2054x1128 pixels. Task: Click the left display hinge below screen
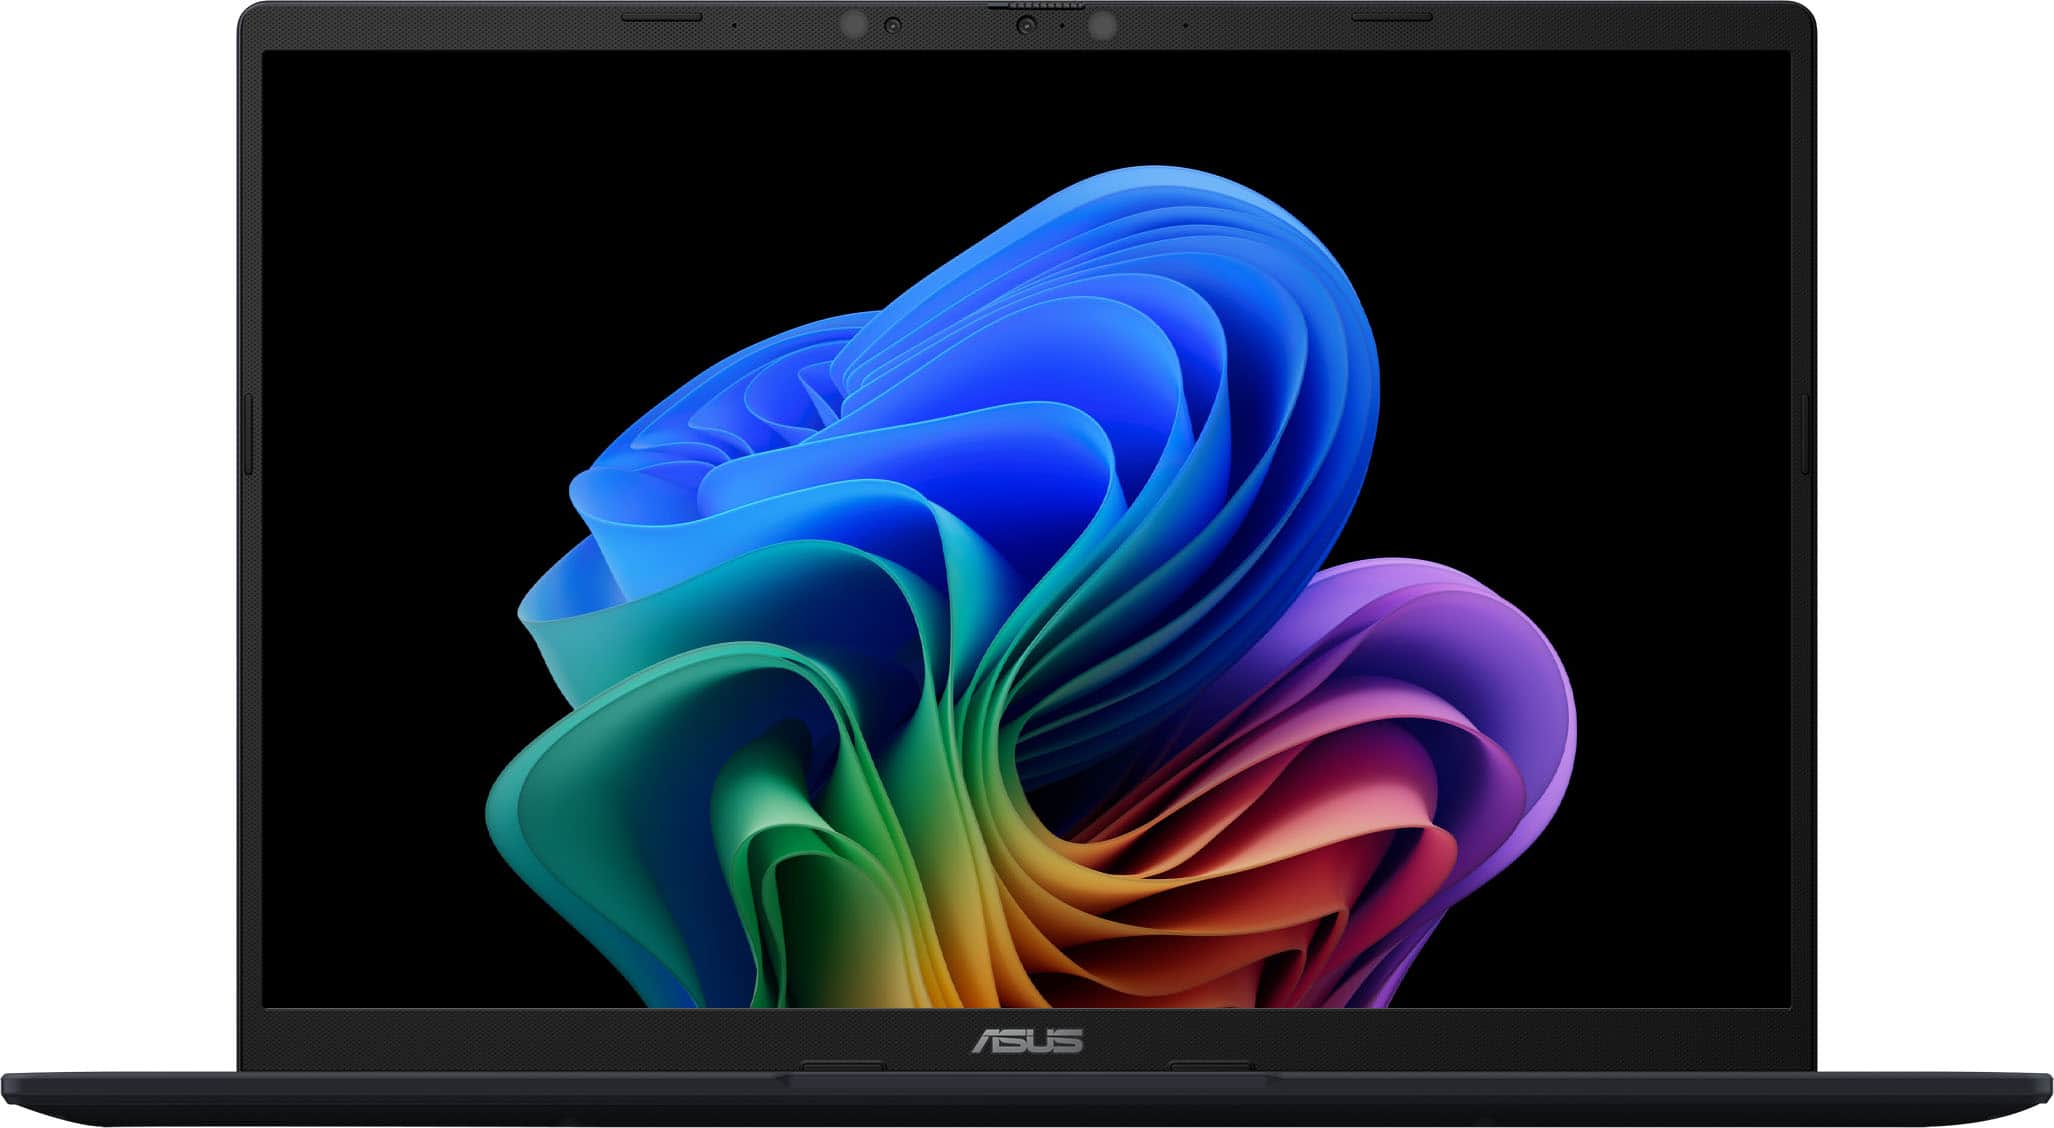click(x=843, y=1066)
